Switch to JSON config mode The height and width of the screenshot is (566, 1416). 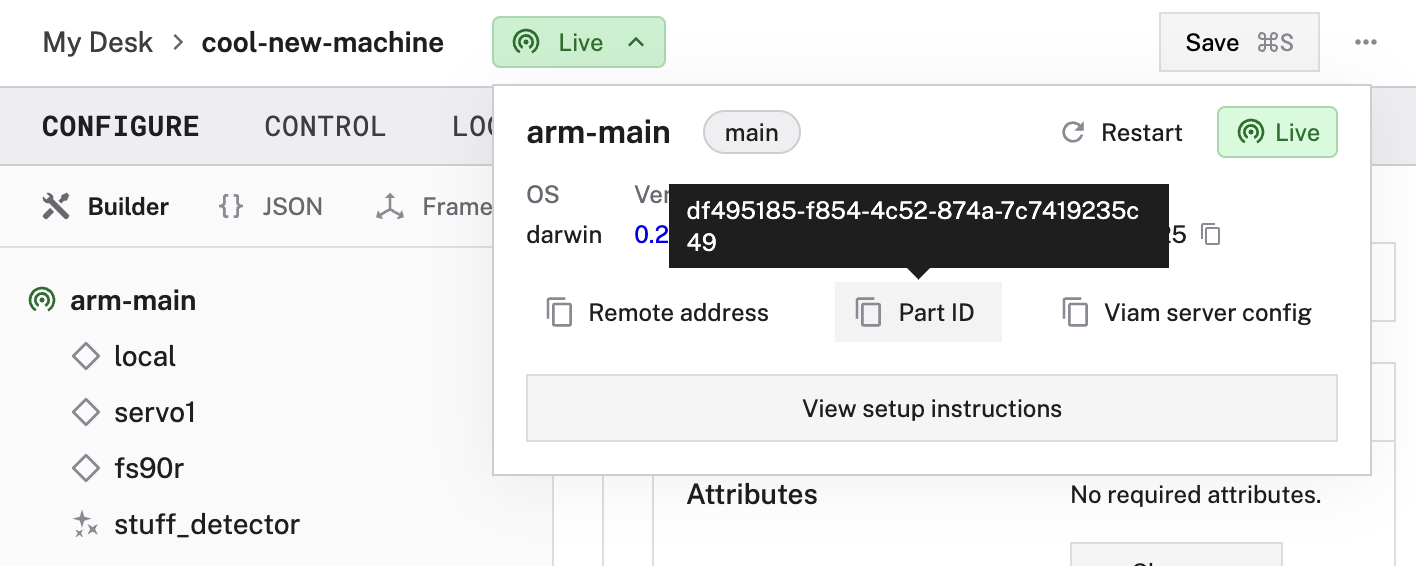click(271, 207)
